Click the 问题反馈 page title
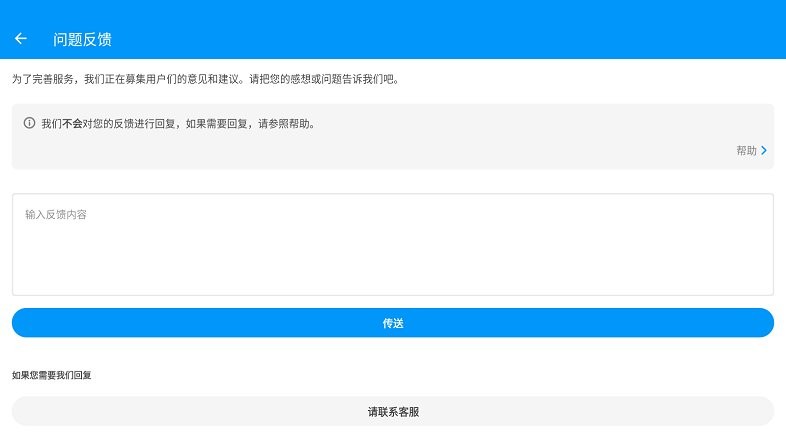The width and height of the screenshot is (786, 442). [x=82, y=39]
